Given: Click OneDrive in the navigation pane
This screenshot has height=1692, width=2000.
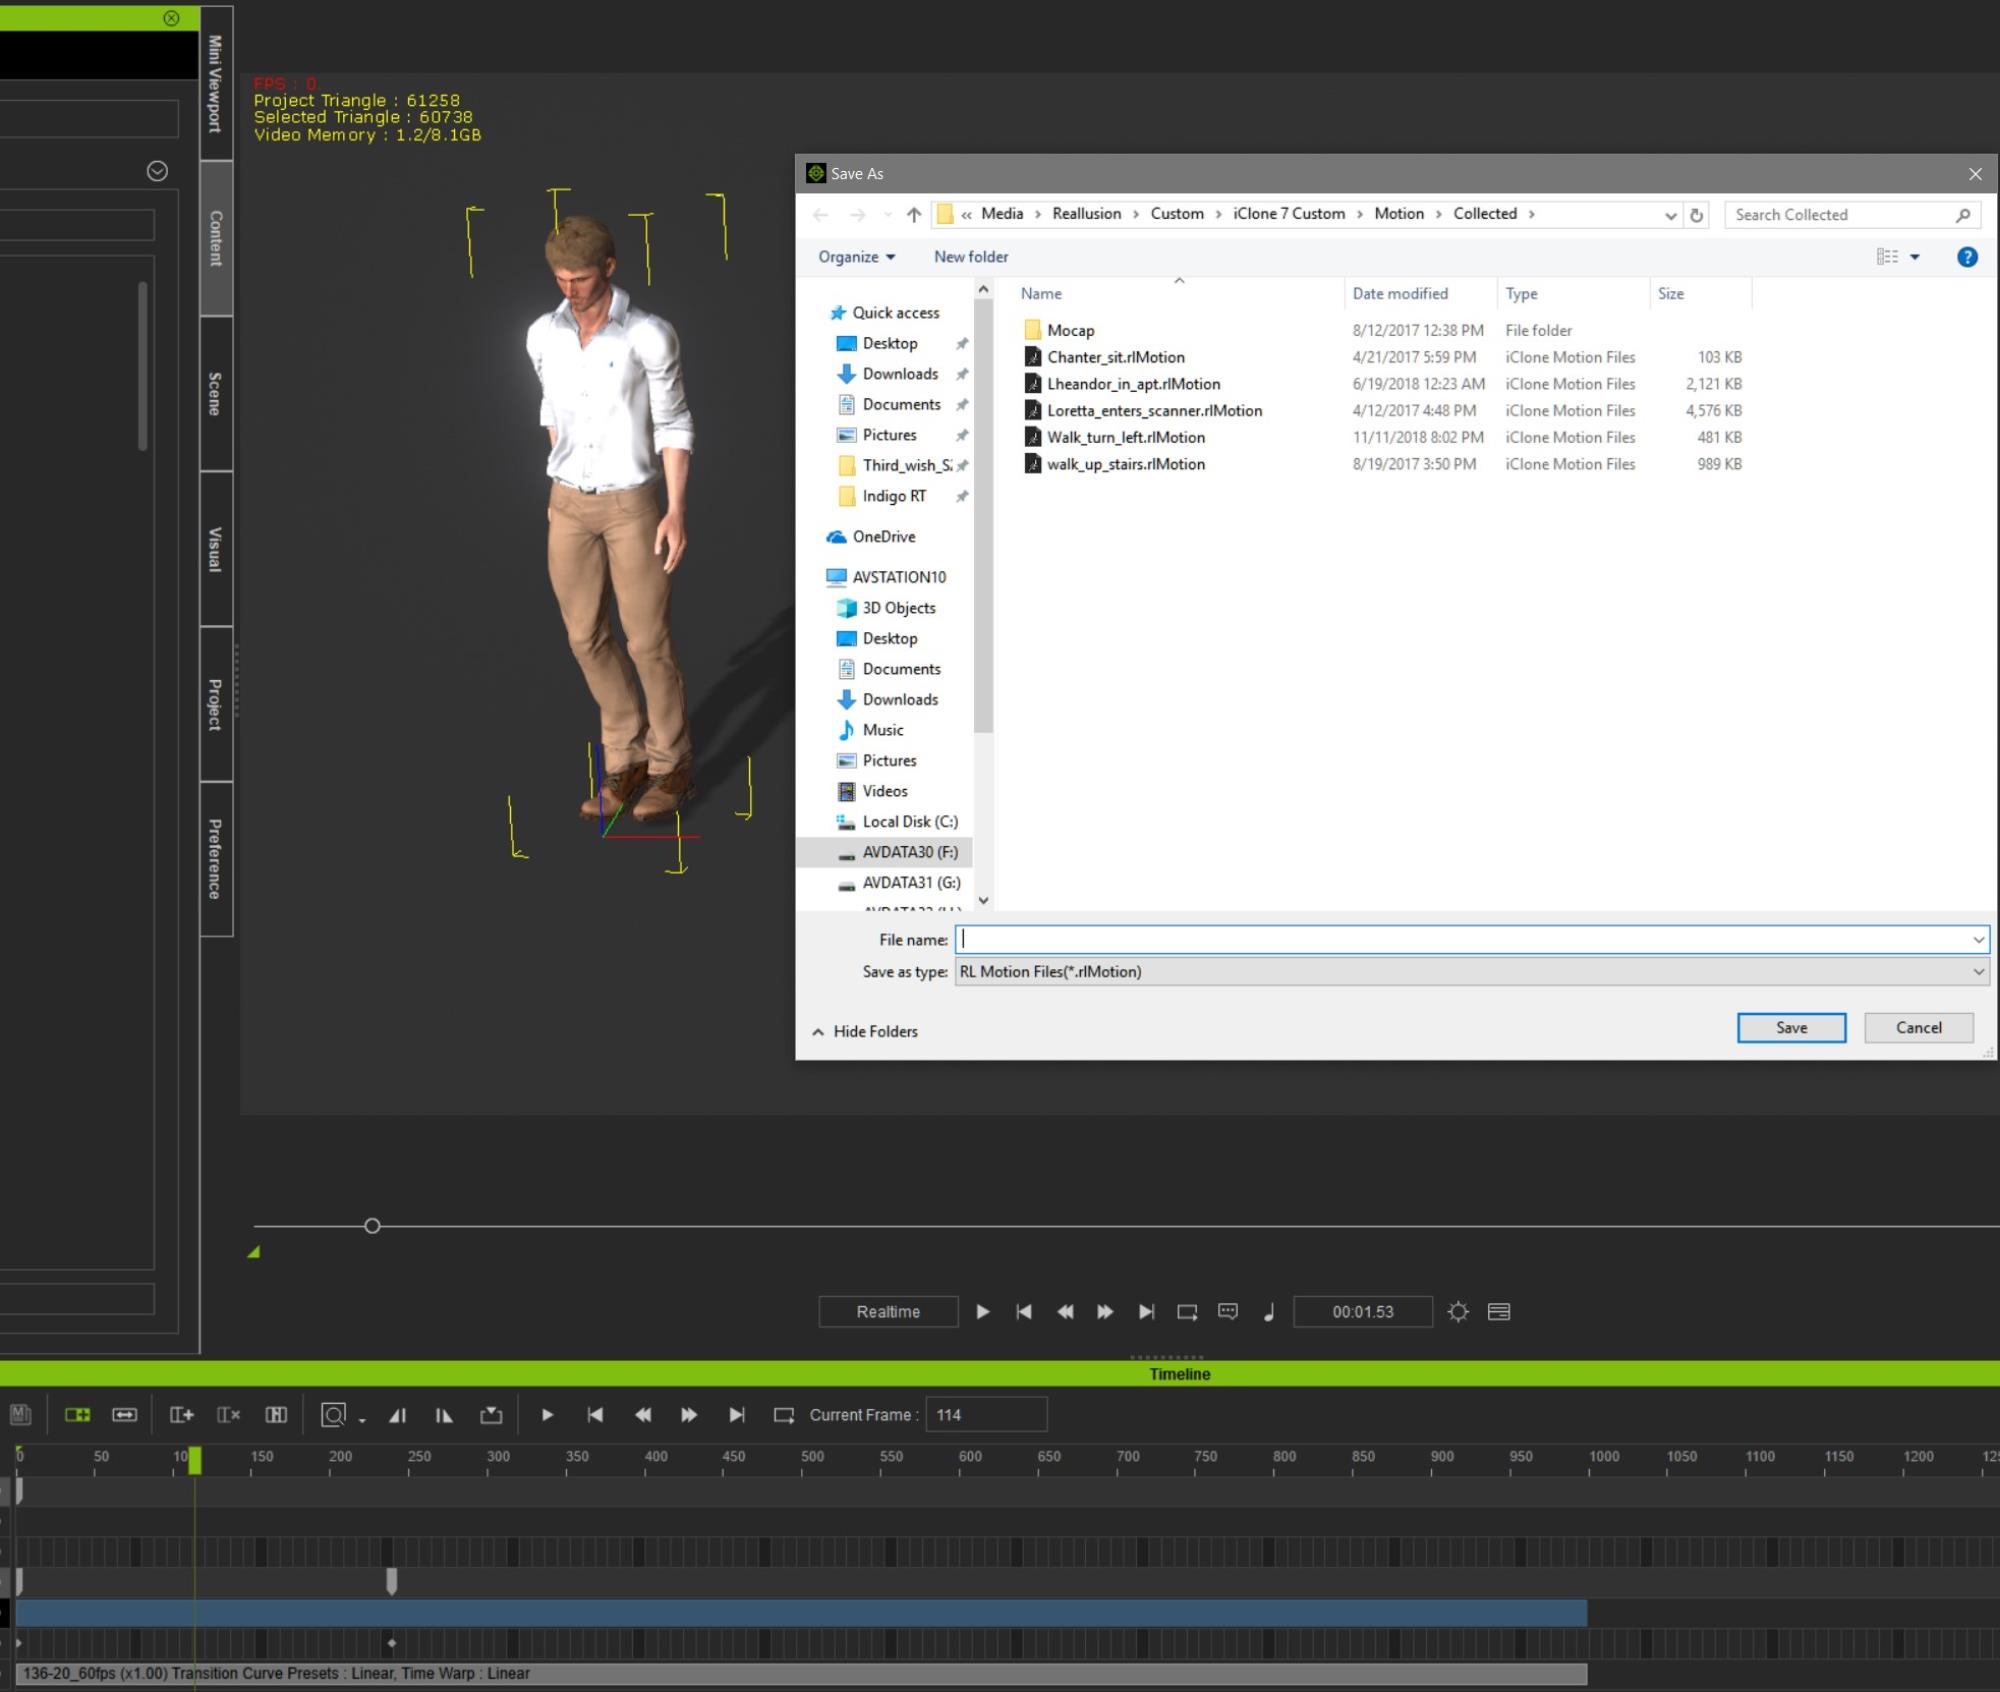Looking at the screenshot, I should pyautogui.click(x=883, y=537).
